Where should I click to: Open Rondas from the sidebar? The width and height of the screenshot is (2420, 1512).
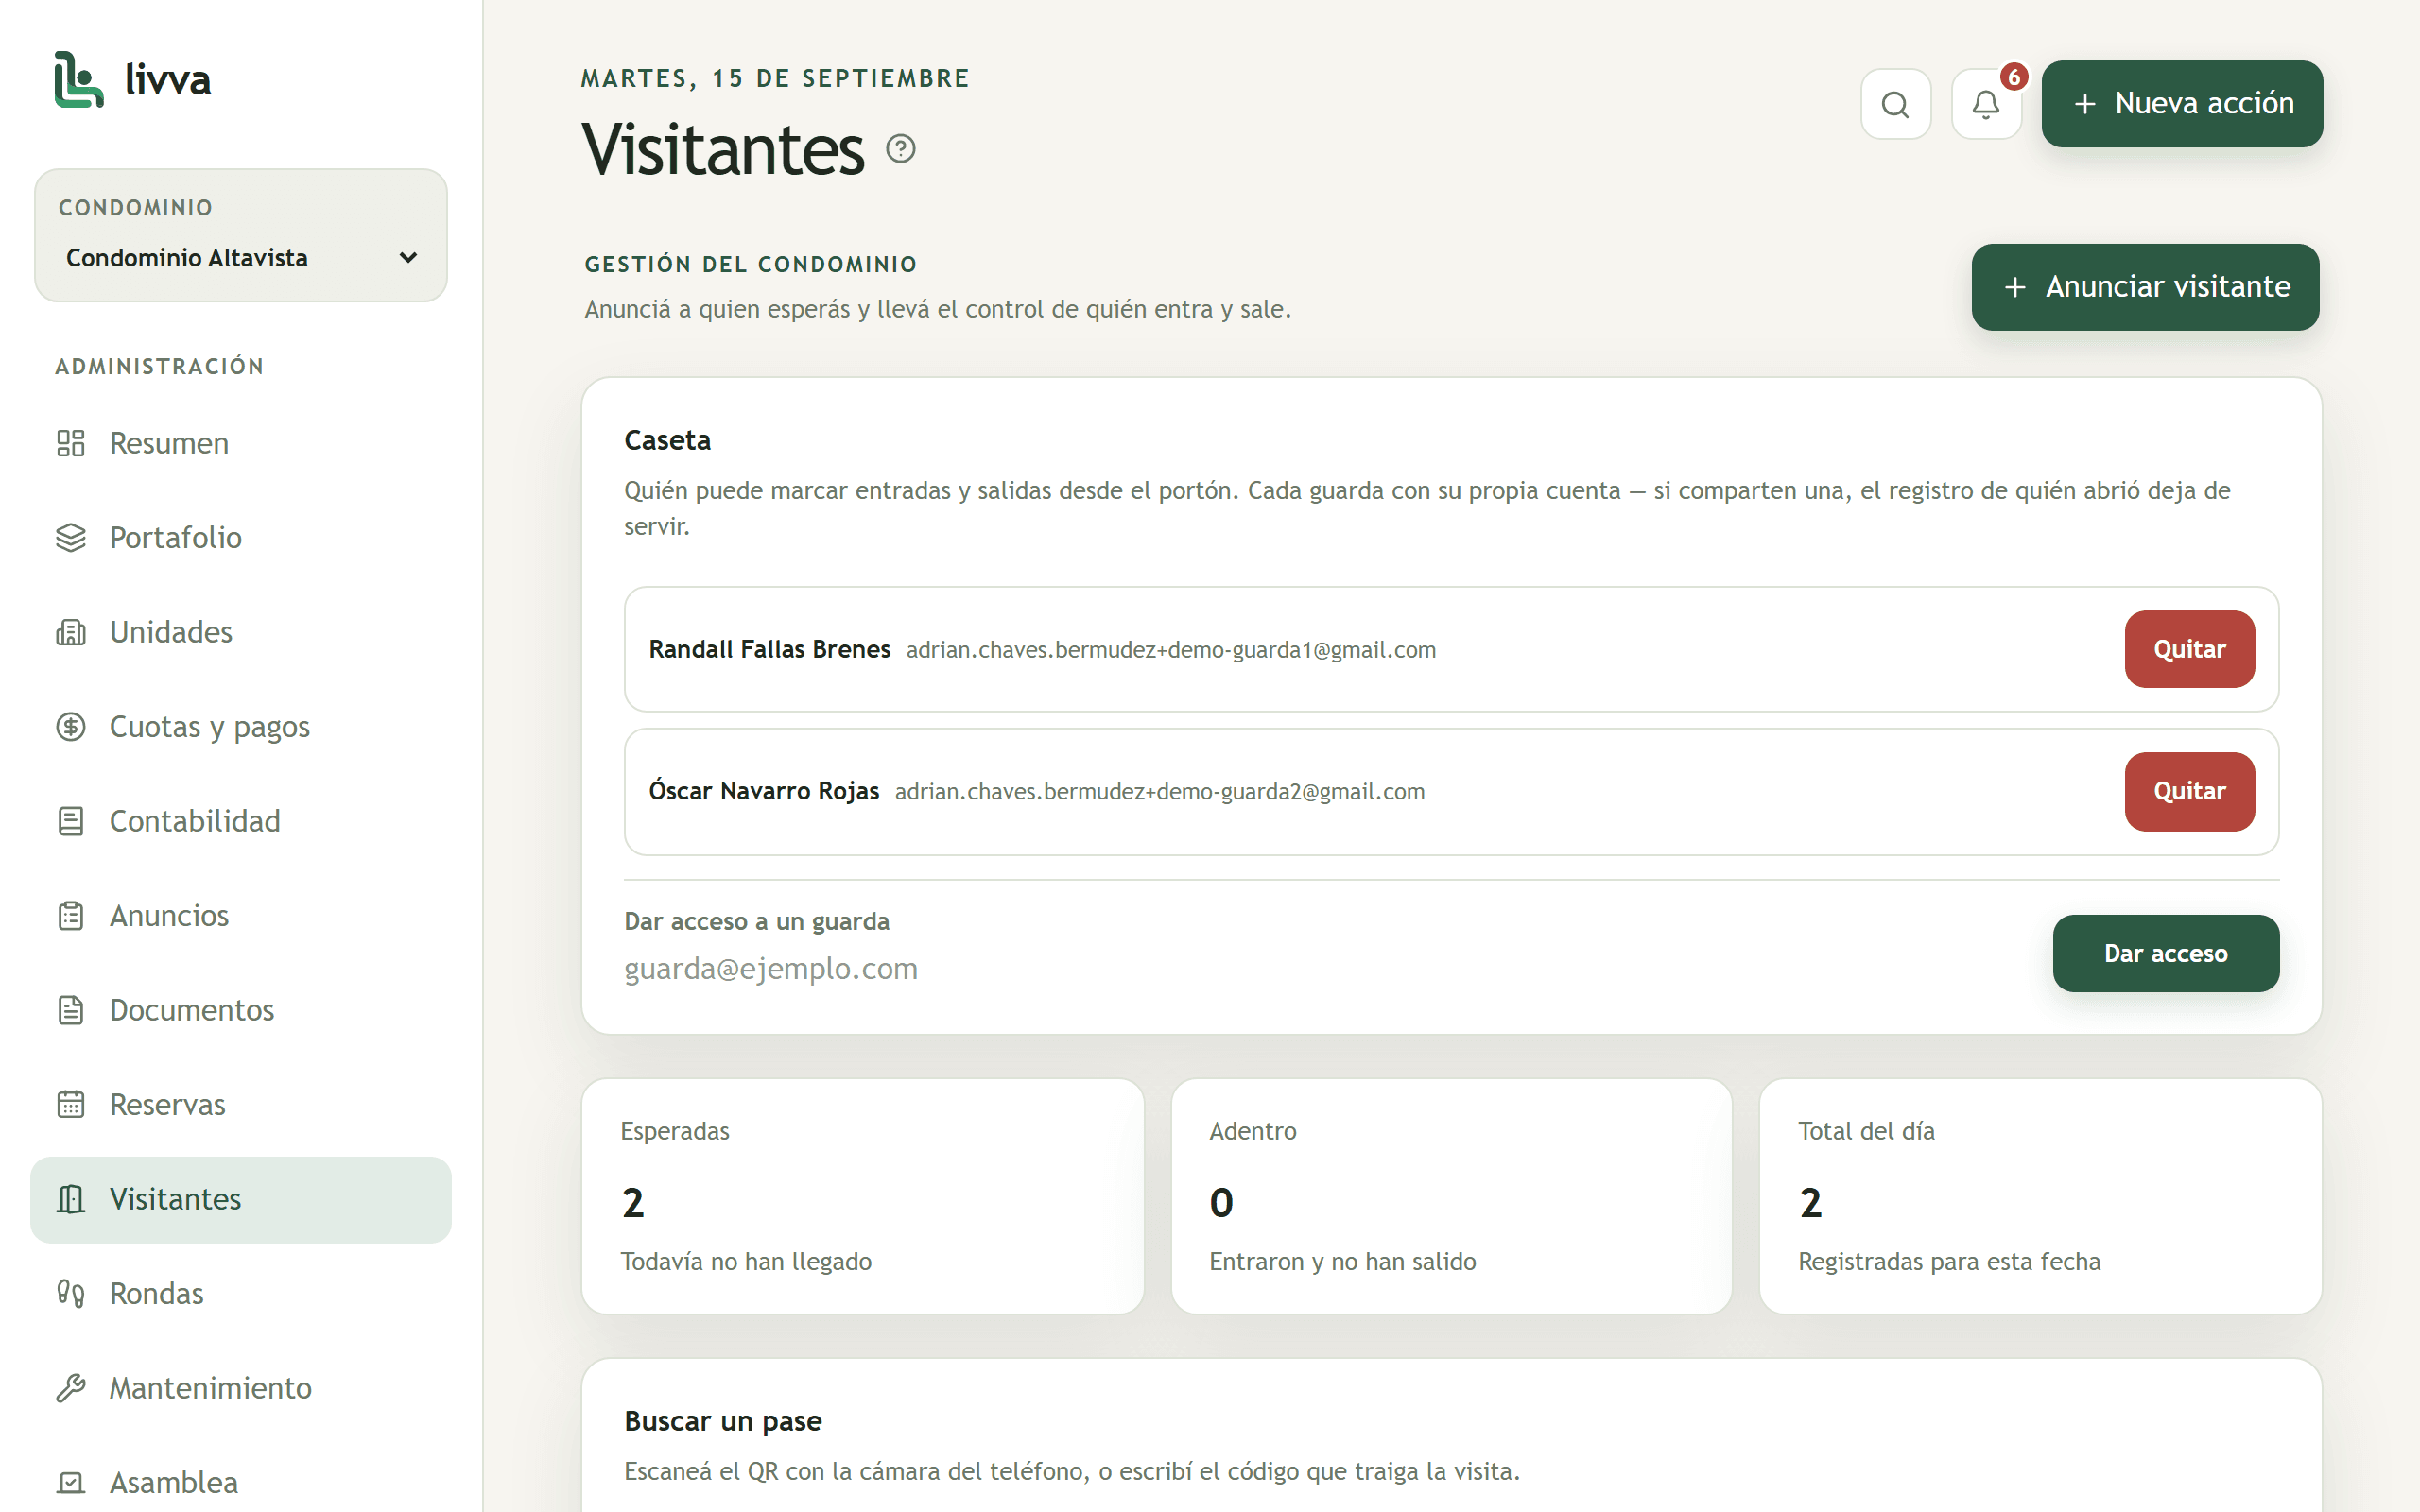pyautogui.click(x=241, y=1294)
